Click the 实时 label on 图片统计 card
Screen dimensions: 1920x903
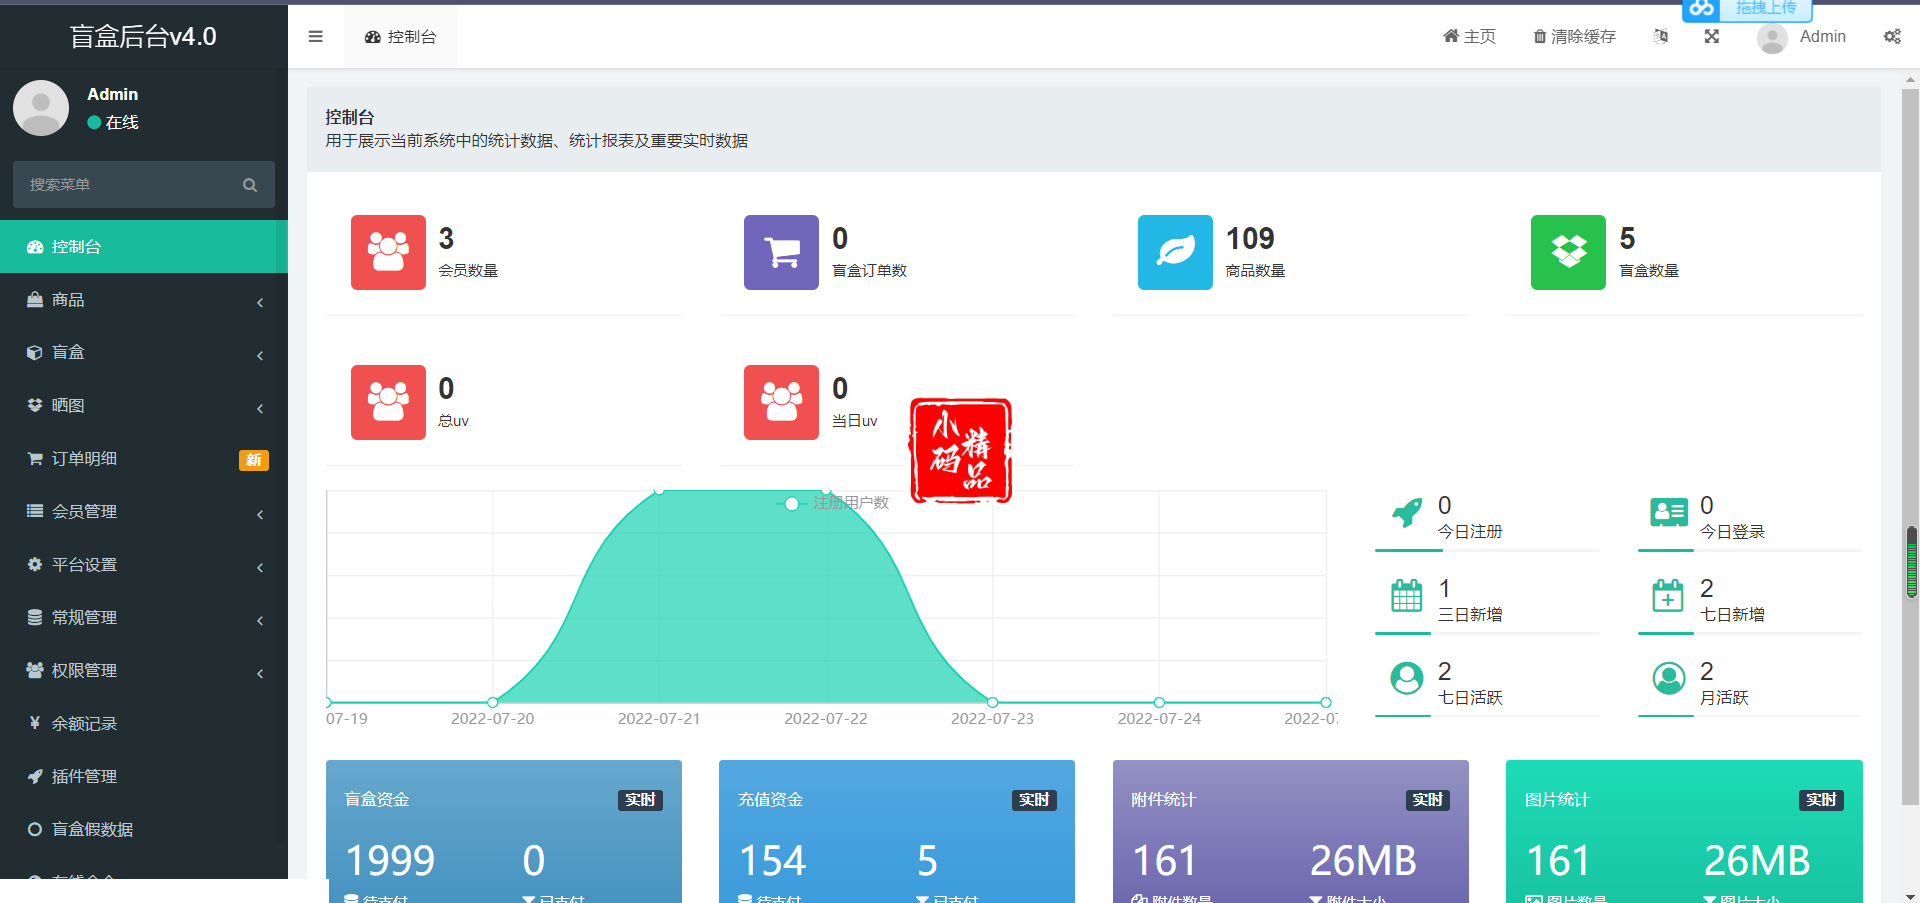pos(1821,800)
